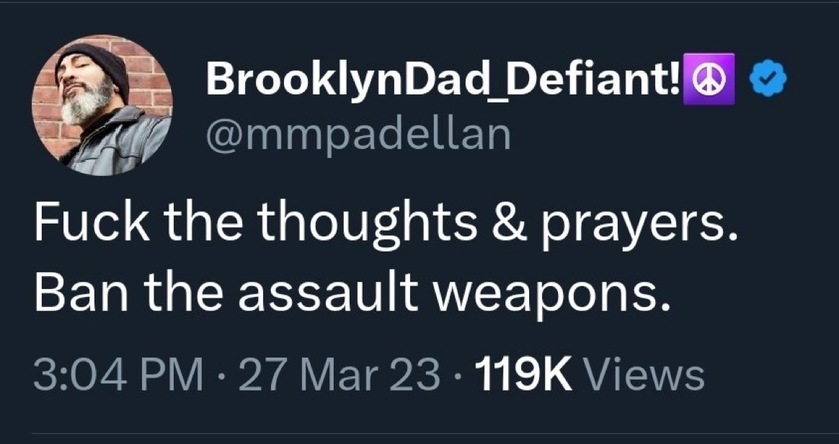The width and height of the screenshot is (839, 444).
Task: Click the first word of the tweet
Action: [91, 223]
